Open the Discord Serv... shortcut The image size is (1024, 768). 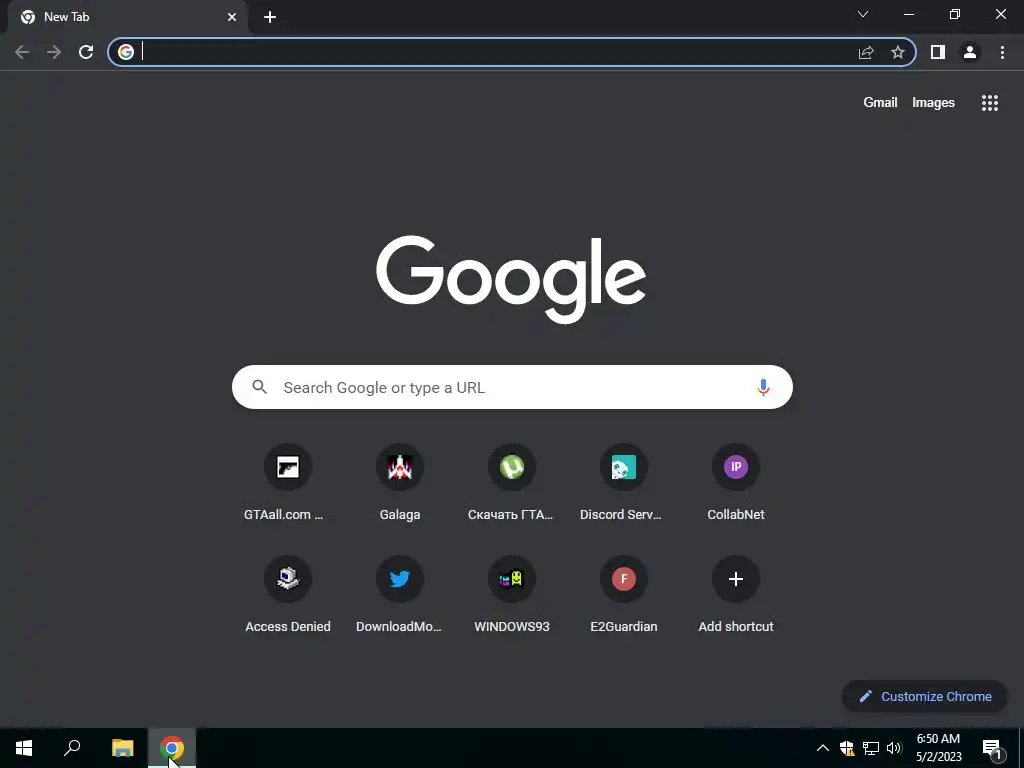624,483
